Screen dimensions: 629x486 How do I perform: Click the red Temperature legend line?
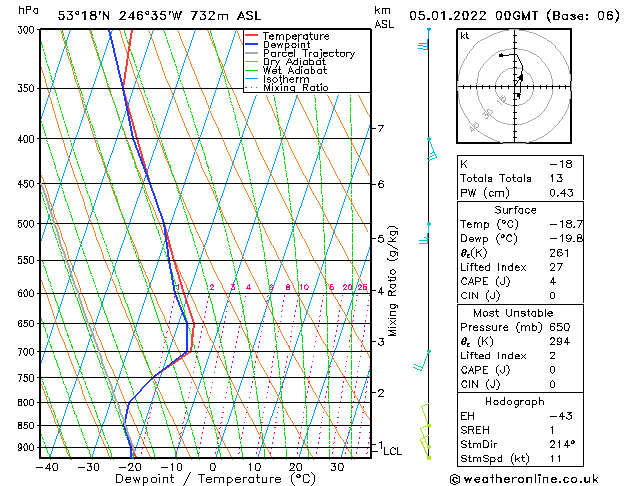click(x=251, y=36)
